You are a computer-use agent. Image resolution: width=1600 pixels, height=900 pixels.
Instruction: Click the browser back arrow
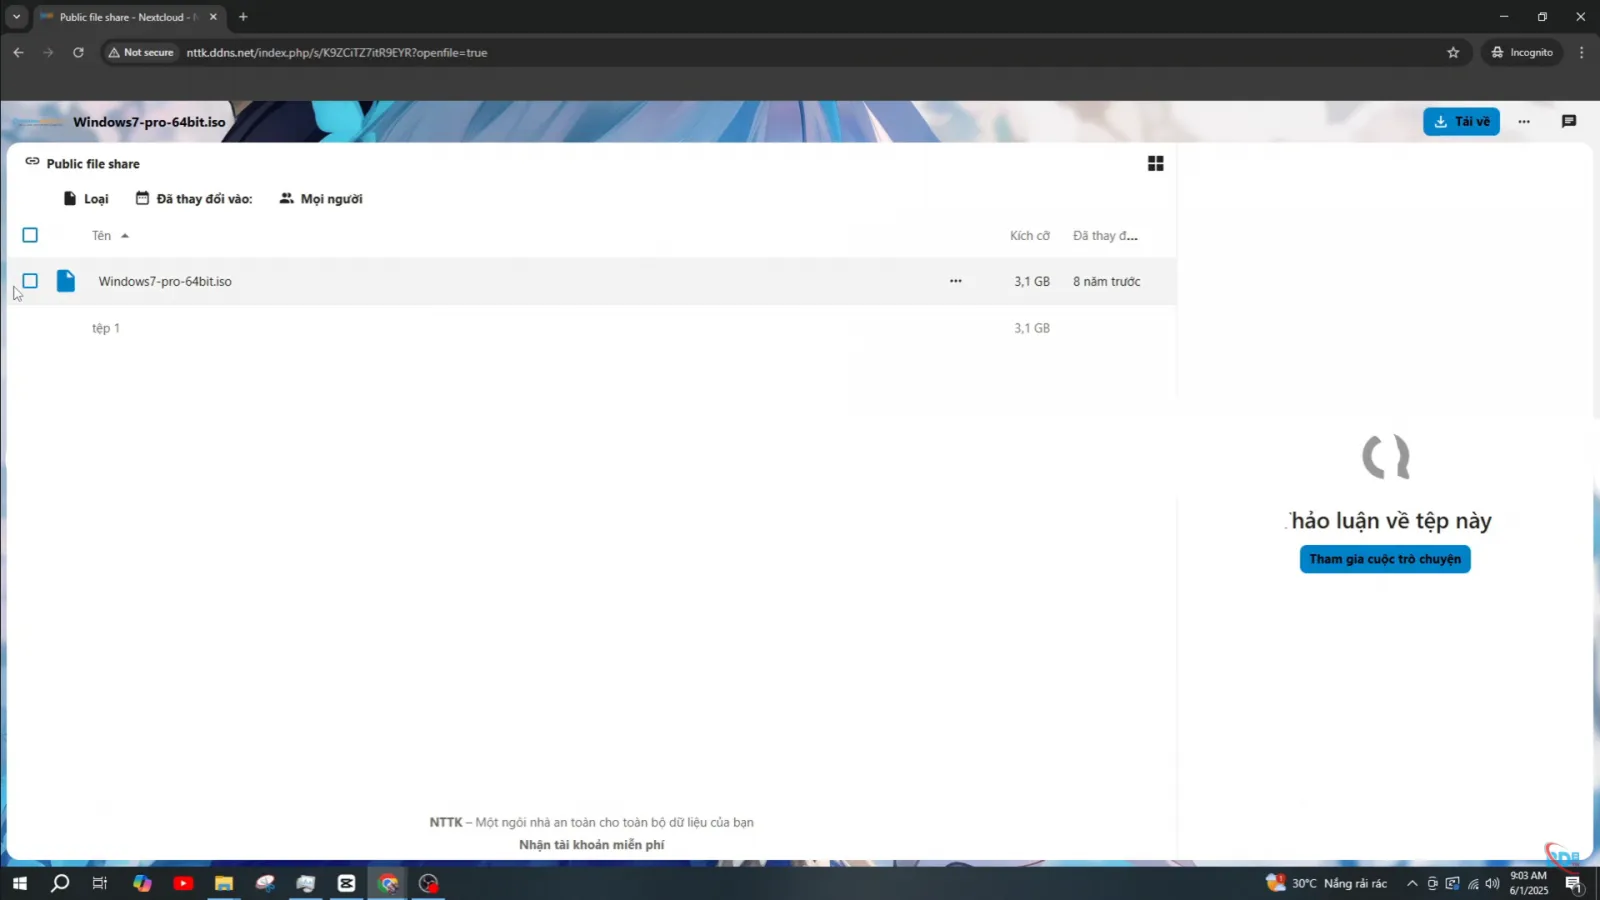click(x=18, y=52)
